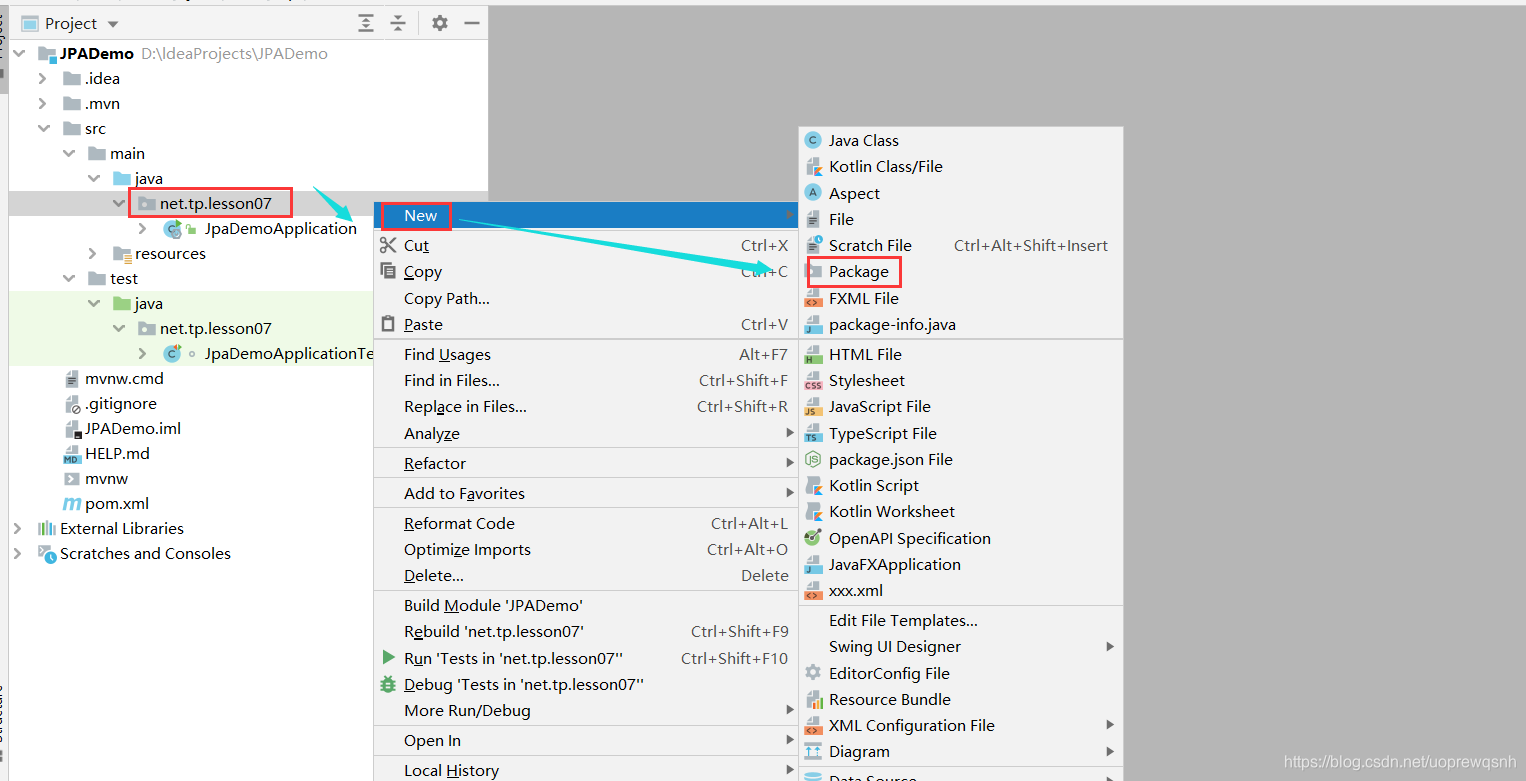This screenshot has height=781, width=1526.
Task: Open the Analyze submenu
Action: click(586, 433)
